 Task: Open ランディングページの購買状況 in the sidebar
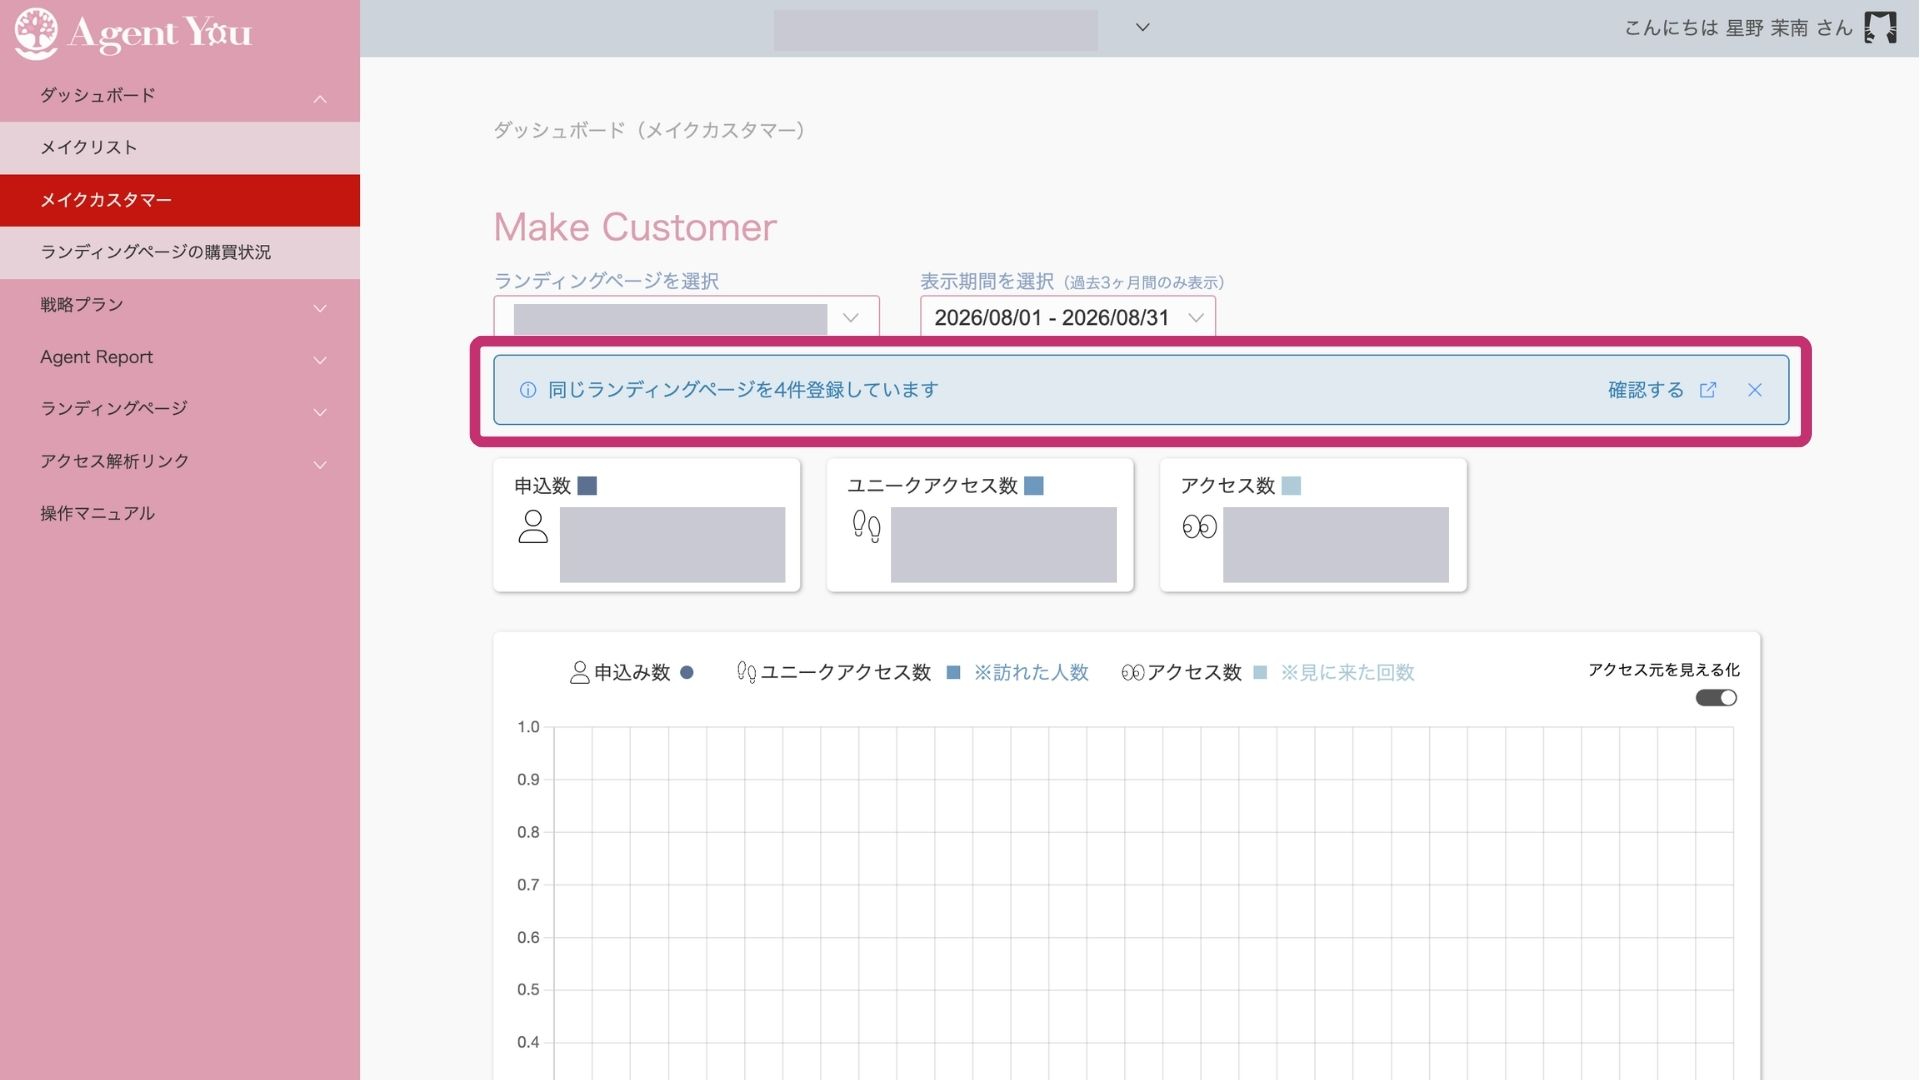click(x=180, y=252)
